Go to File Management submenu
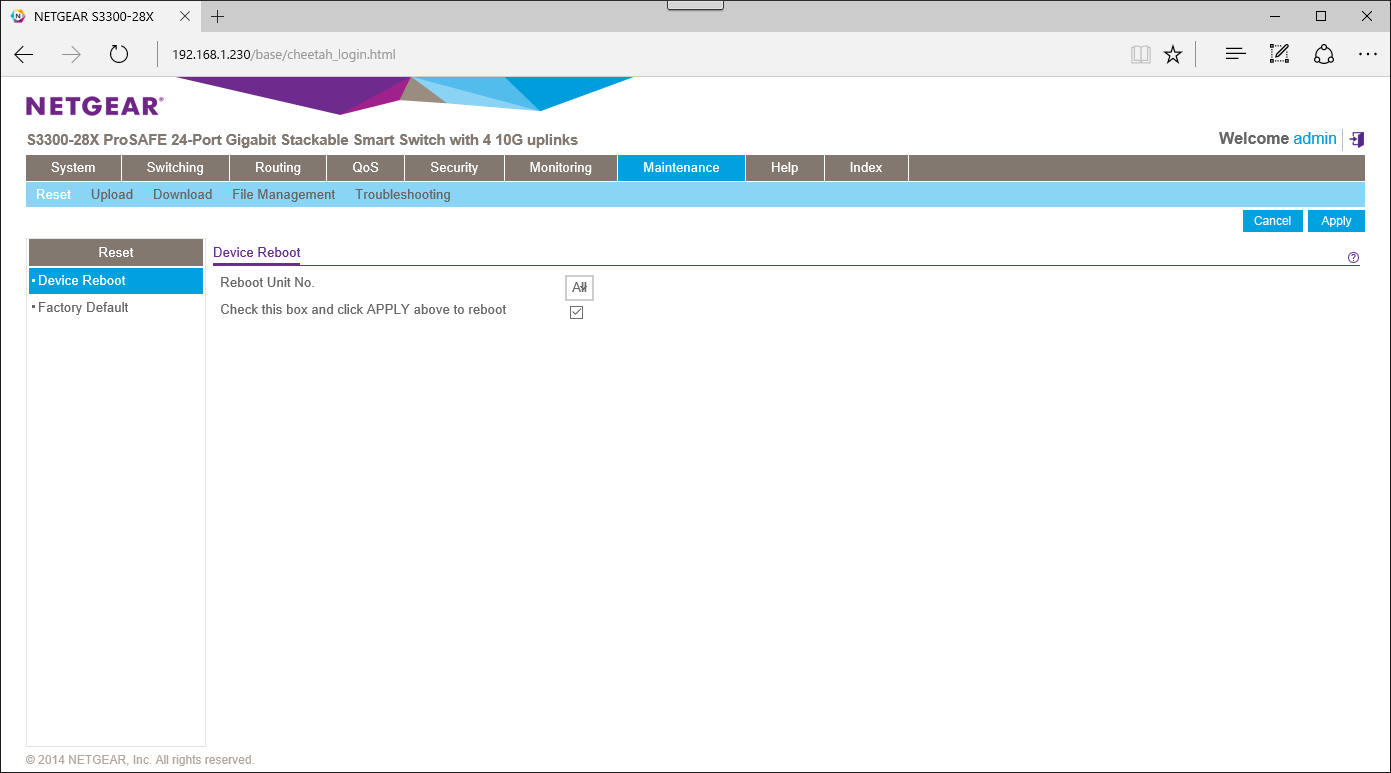Viewport: 1391px width, 773px height. [x=284, y=195]
